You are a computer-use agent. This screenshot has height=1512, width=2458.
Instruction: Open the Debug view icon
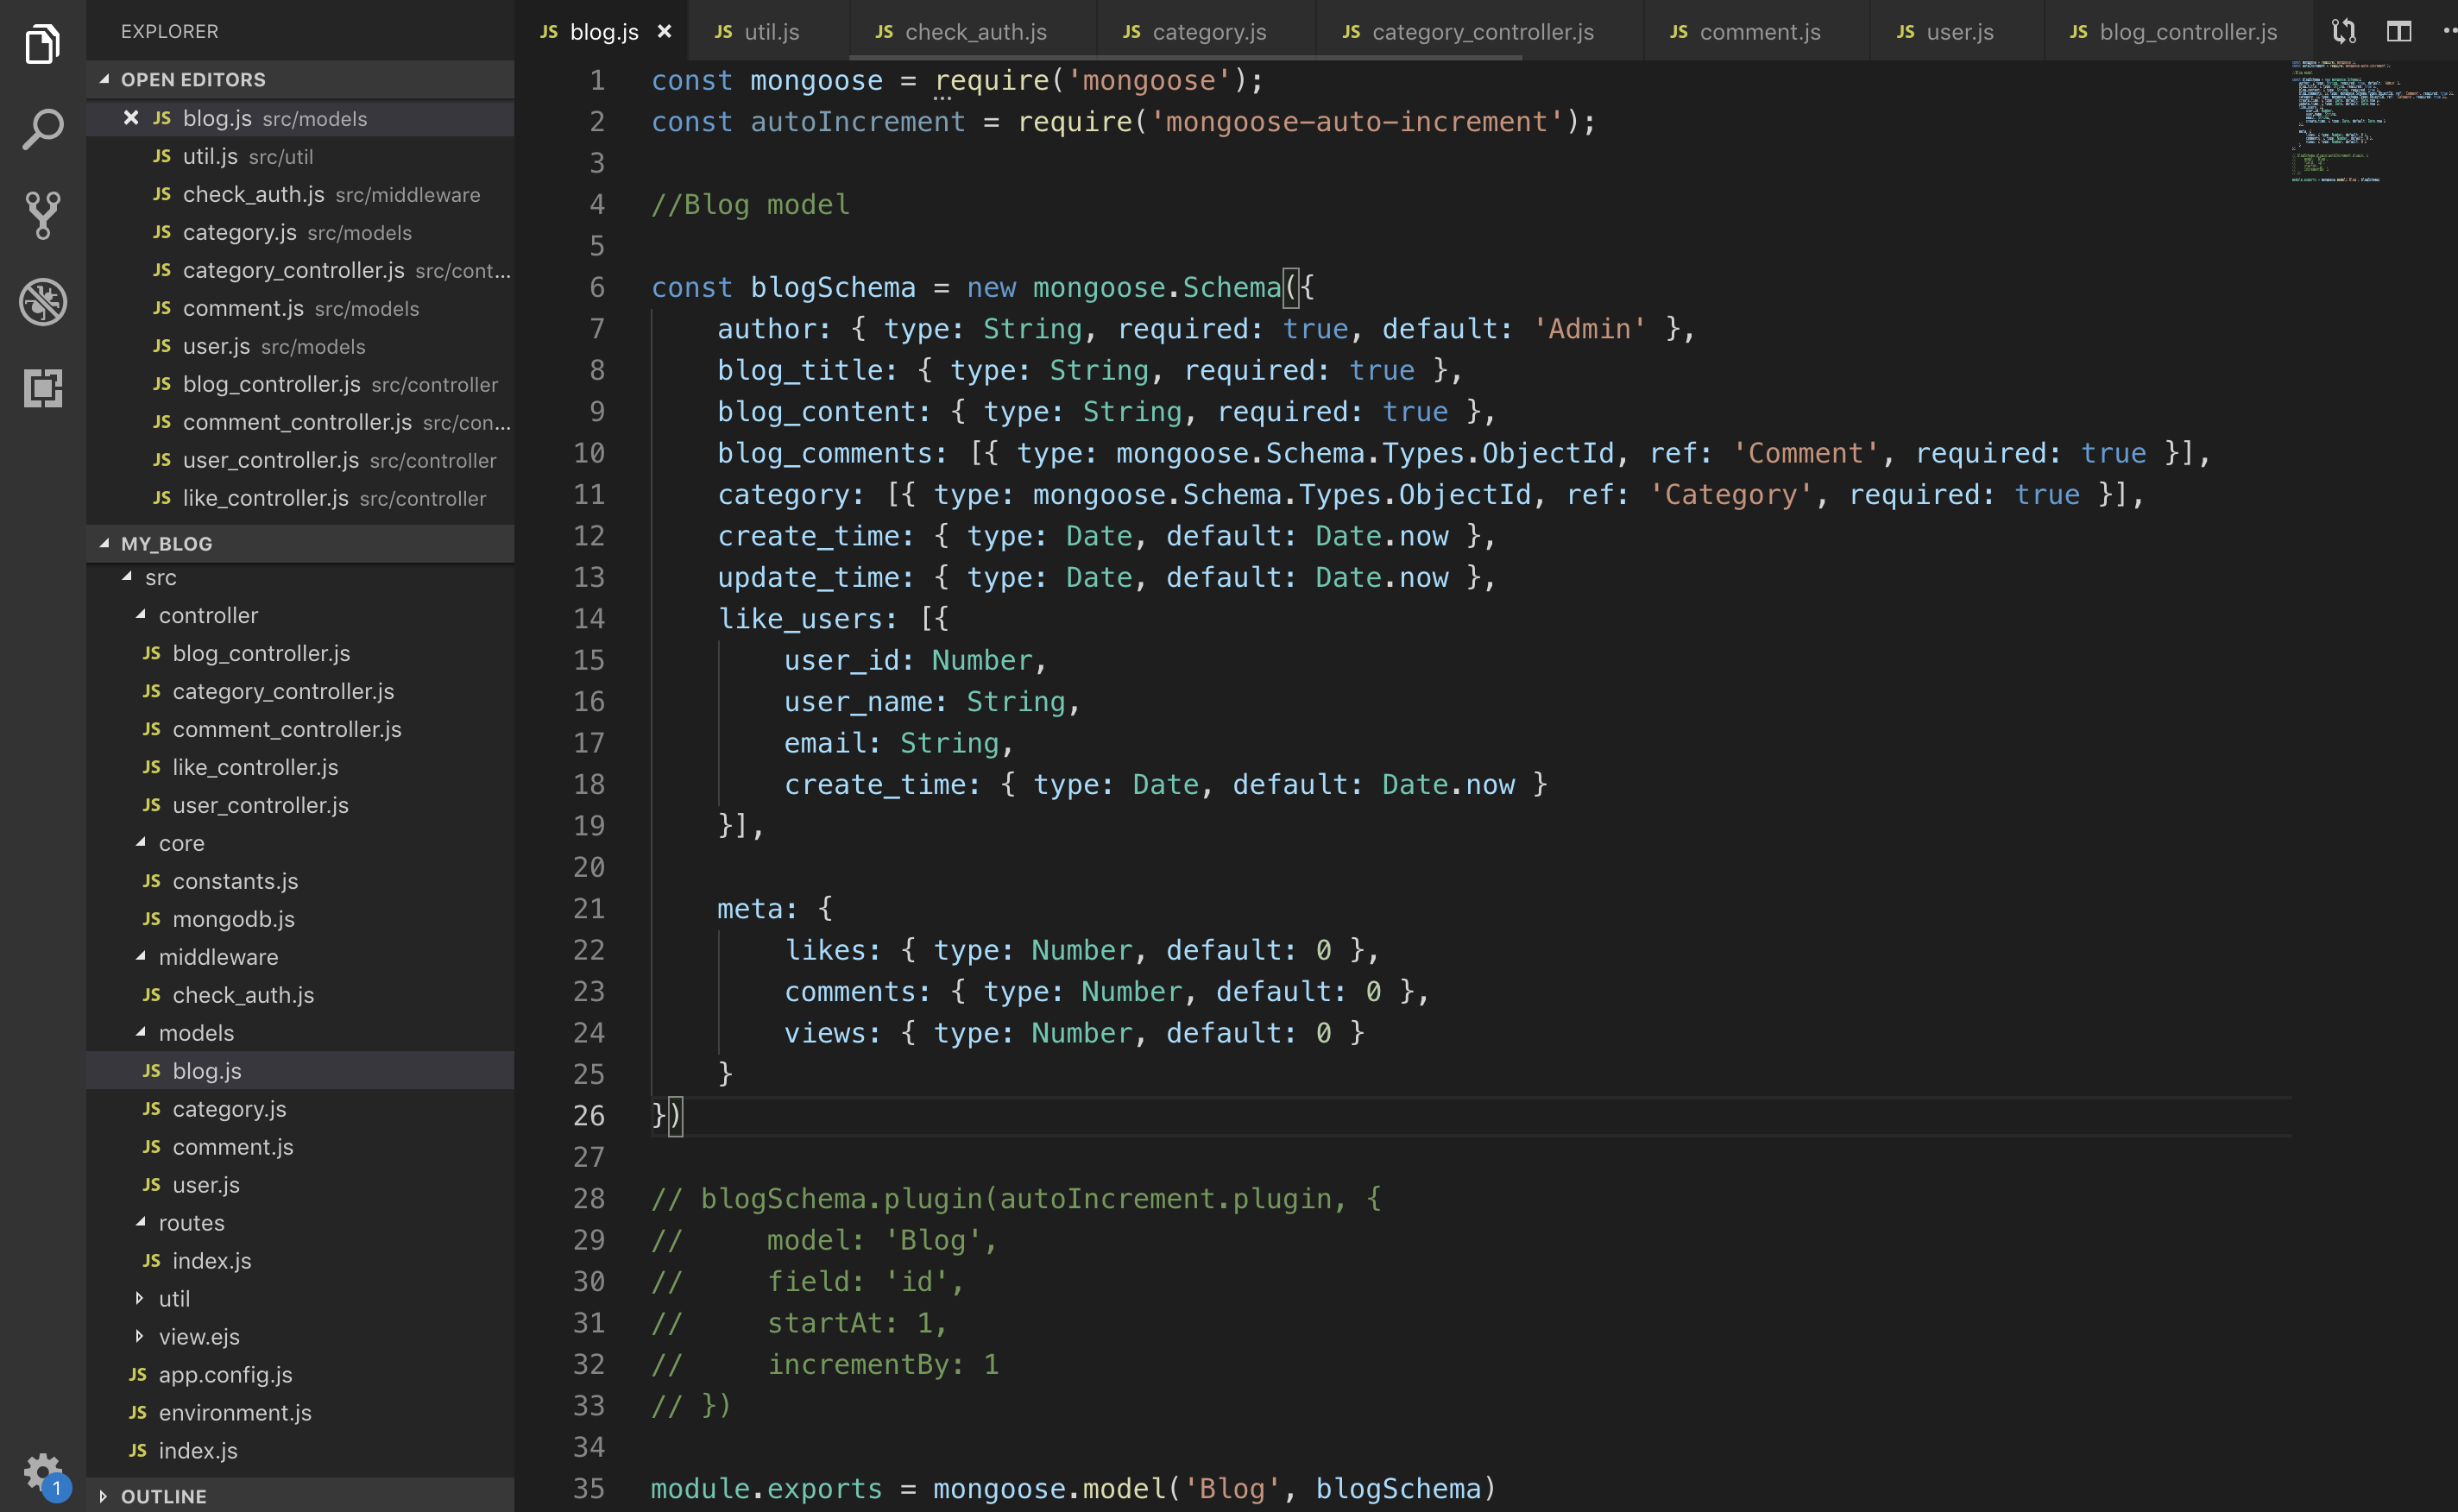pyautogui.click(x=42, y=301)
